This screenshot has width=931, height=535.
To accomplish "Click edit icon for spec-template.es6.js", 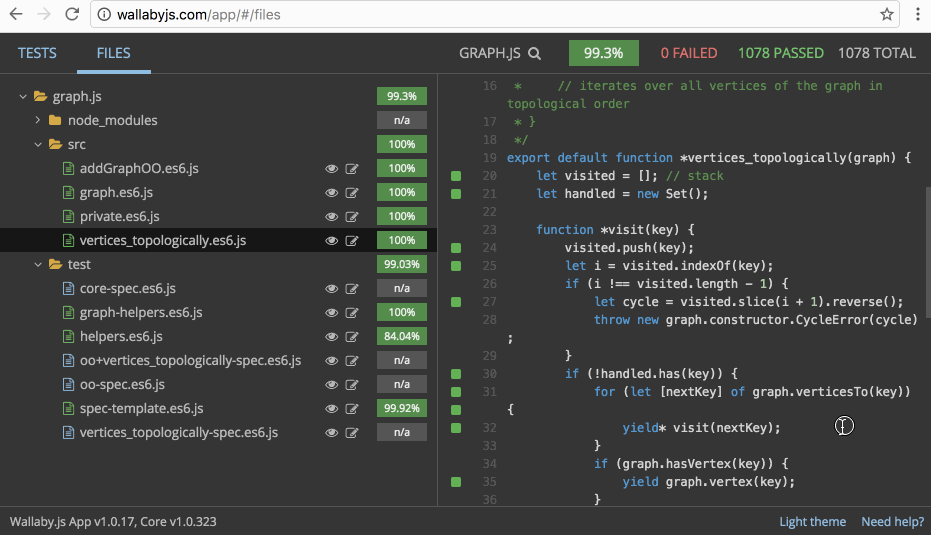I will (x=352, y=409).
